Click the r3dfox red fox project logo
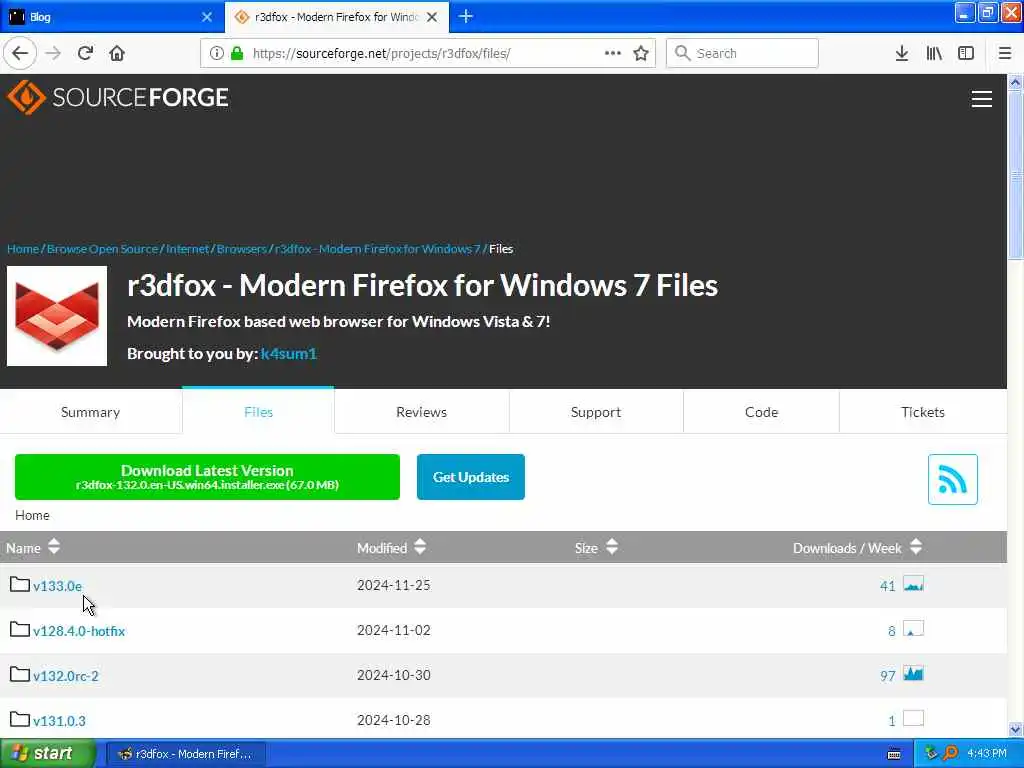The width and height of the screenshot is (1024, 768). [57, 316]
